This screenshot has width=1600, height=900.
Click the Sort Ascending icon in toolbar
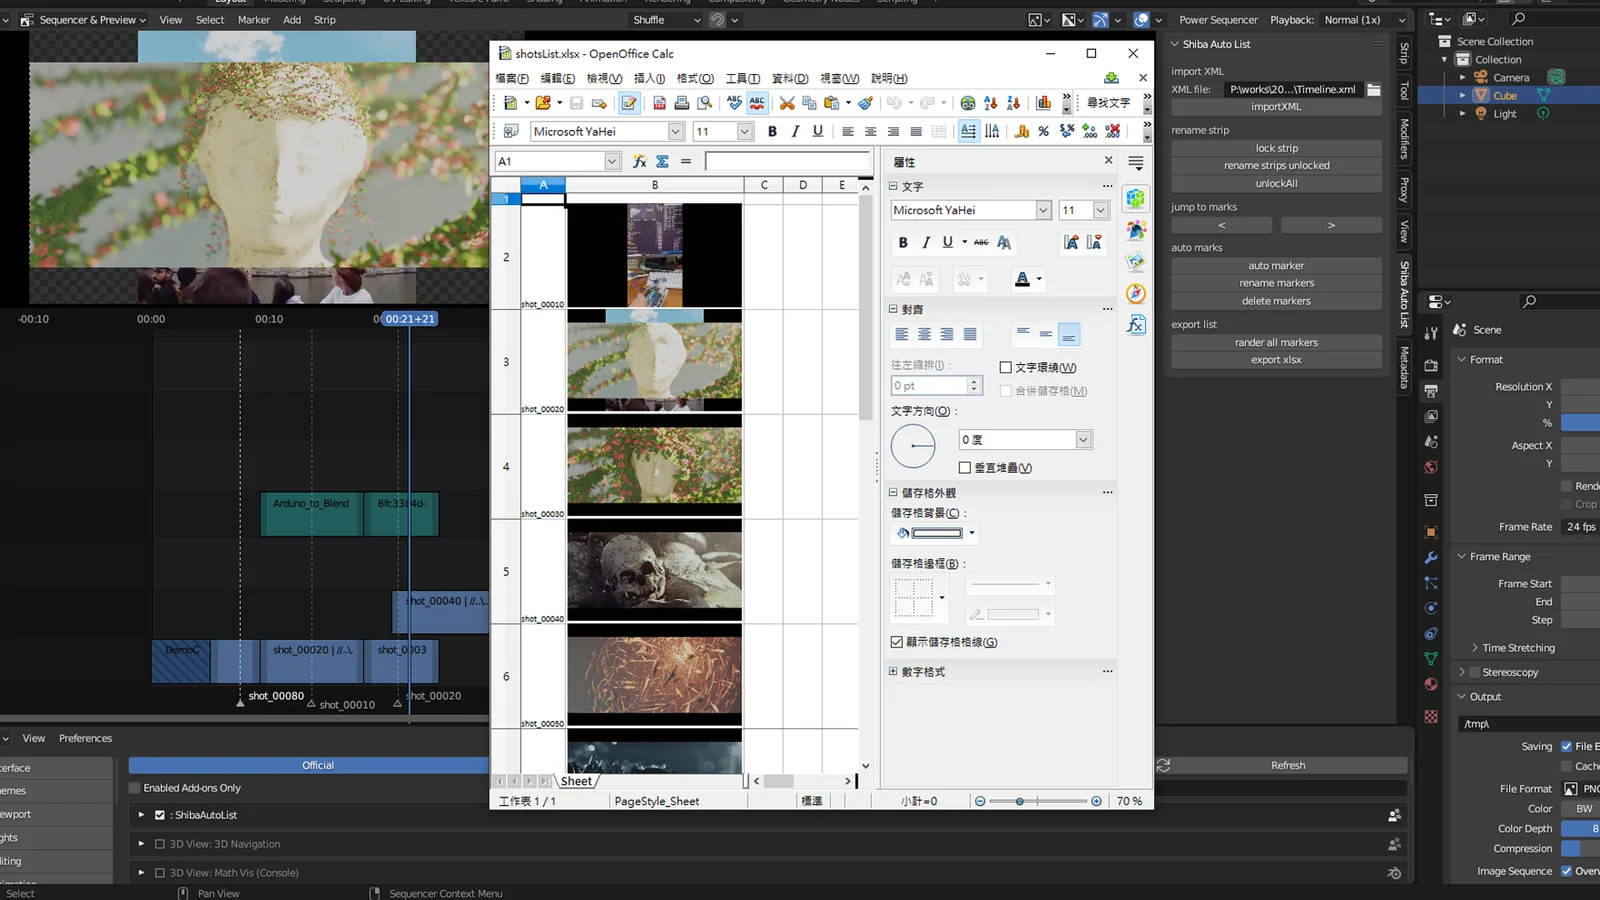click(990, 103)
